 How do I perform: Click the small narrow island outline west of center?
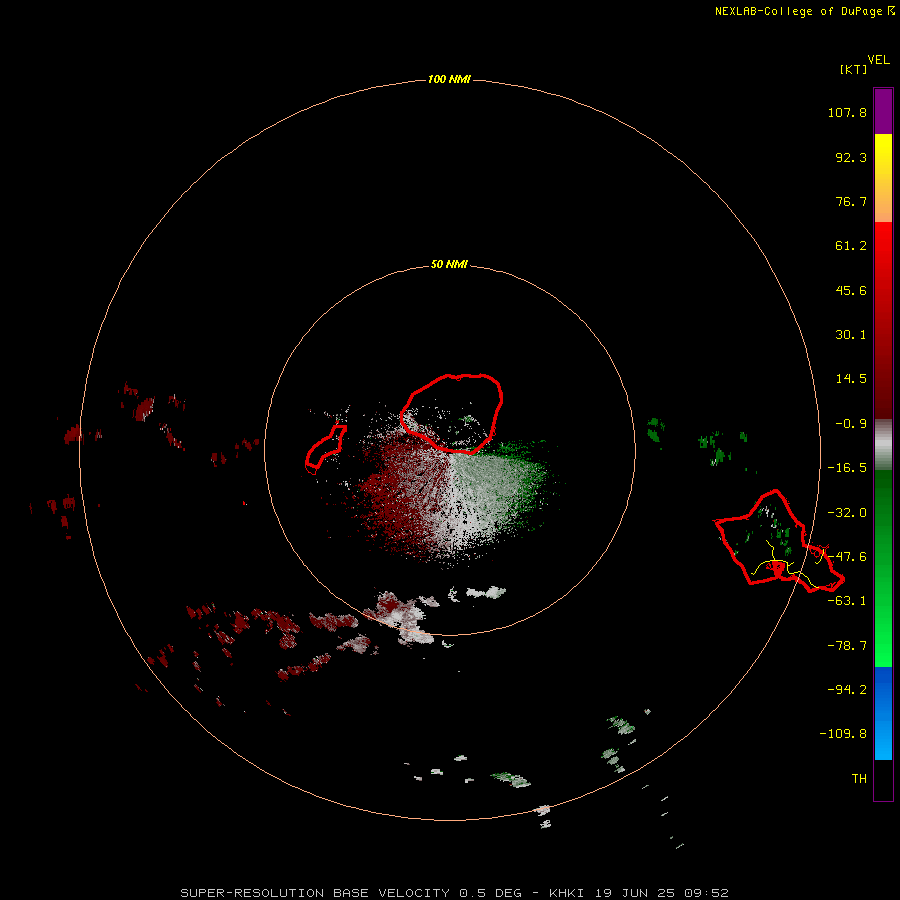[326, 449]
